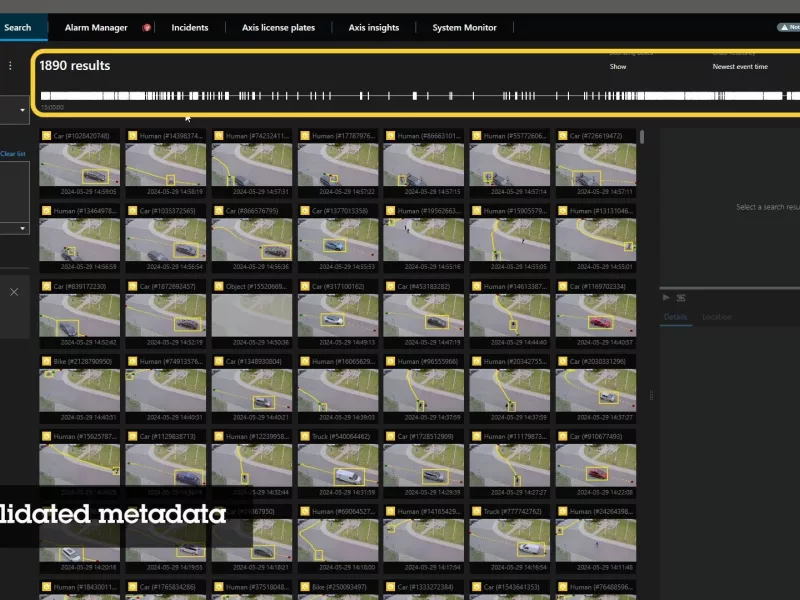The width and height of the screenshot is (800, 600).
Task: Expand the left-side combo box arrow below the tabs
Action: tap(23, 109)
